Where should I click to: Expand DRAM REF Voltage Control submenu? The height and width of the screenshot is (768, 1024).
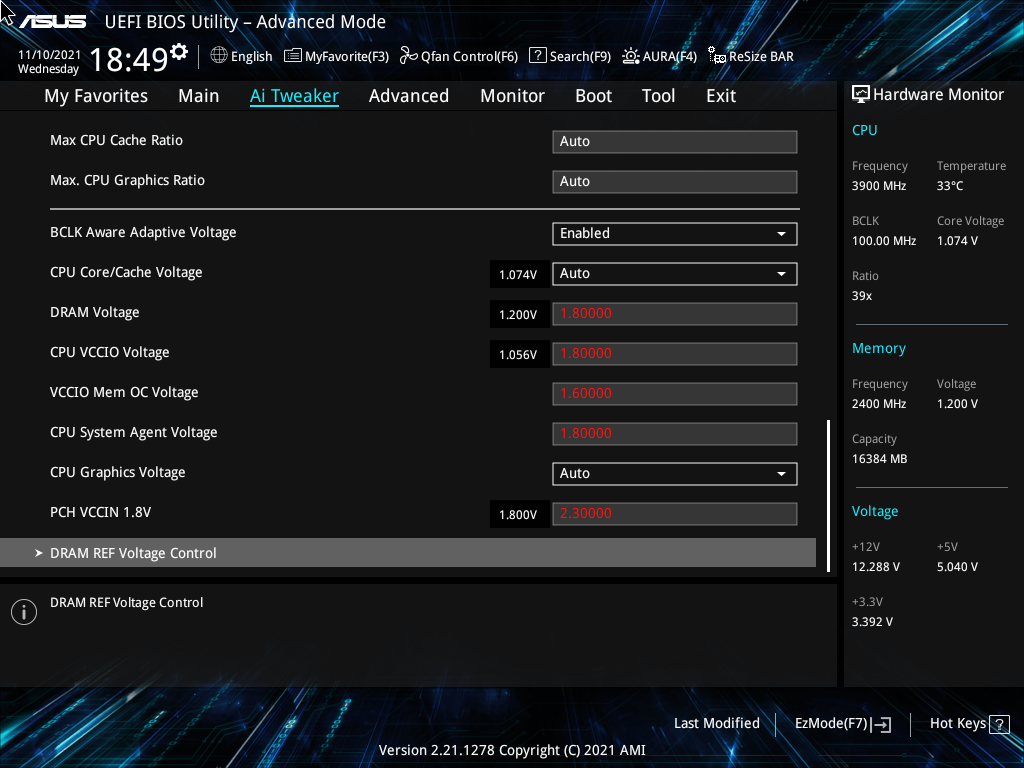[408, 553]
